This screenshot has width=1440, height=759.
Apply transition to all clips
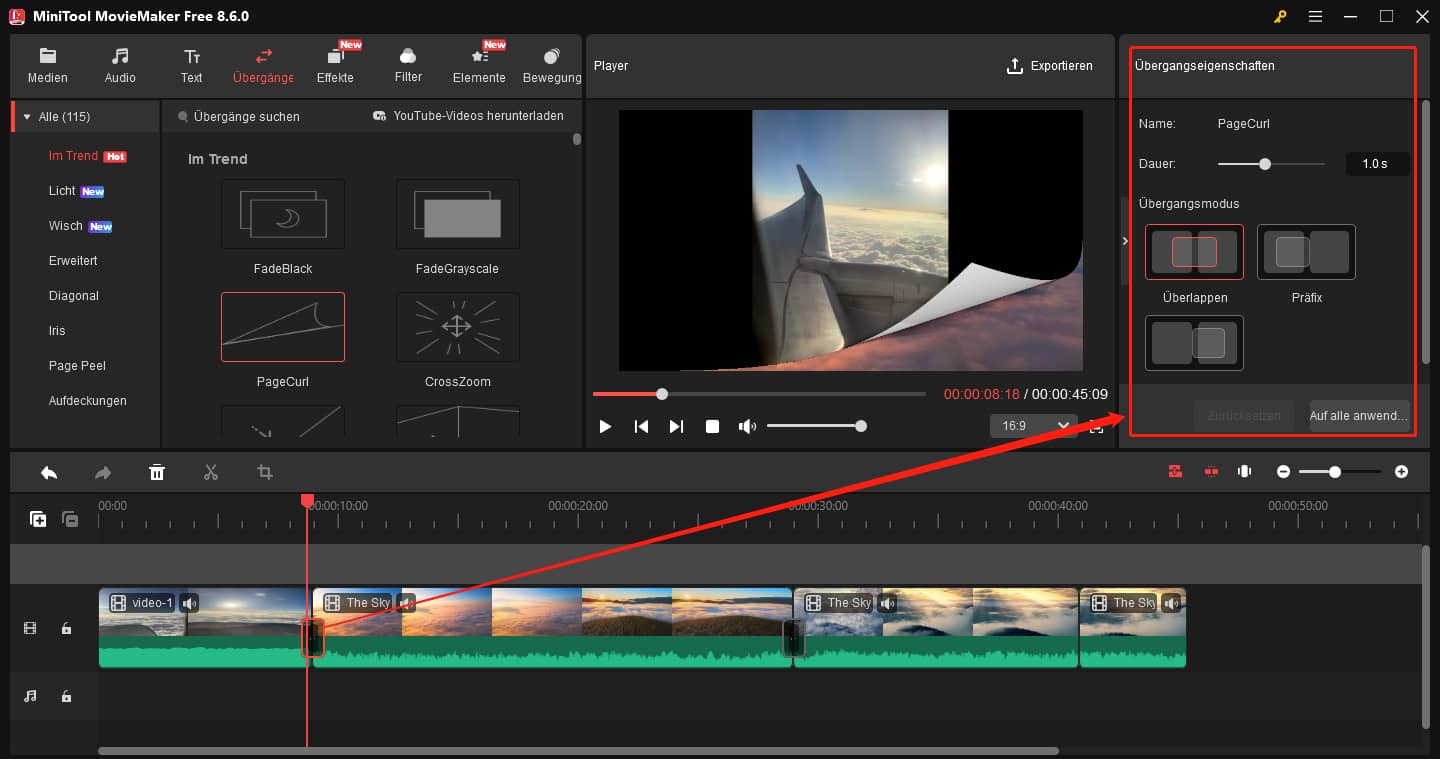(1359, 415)
